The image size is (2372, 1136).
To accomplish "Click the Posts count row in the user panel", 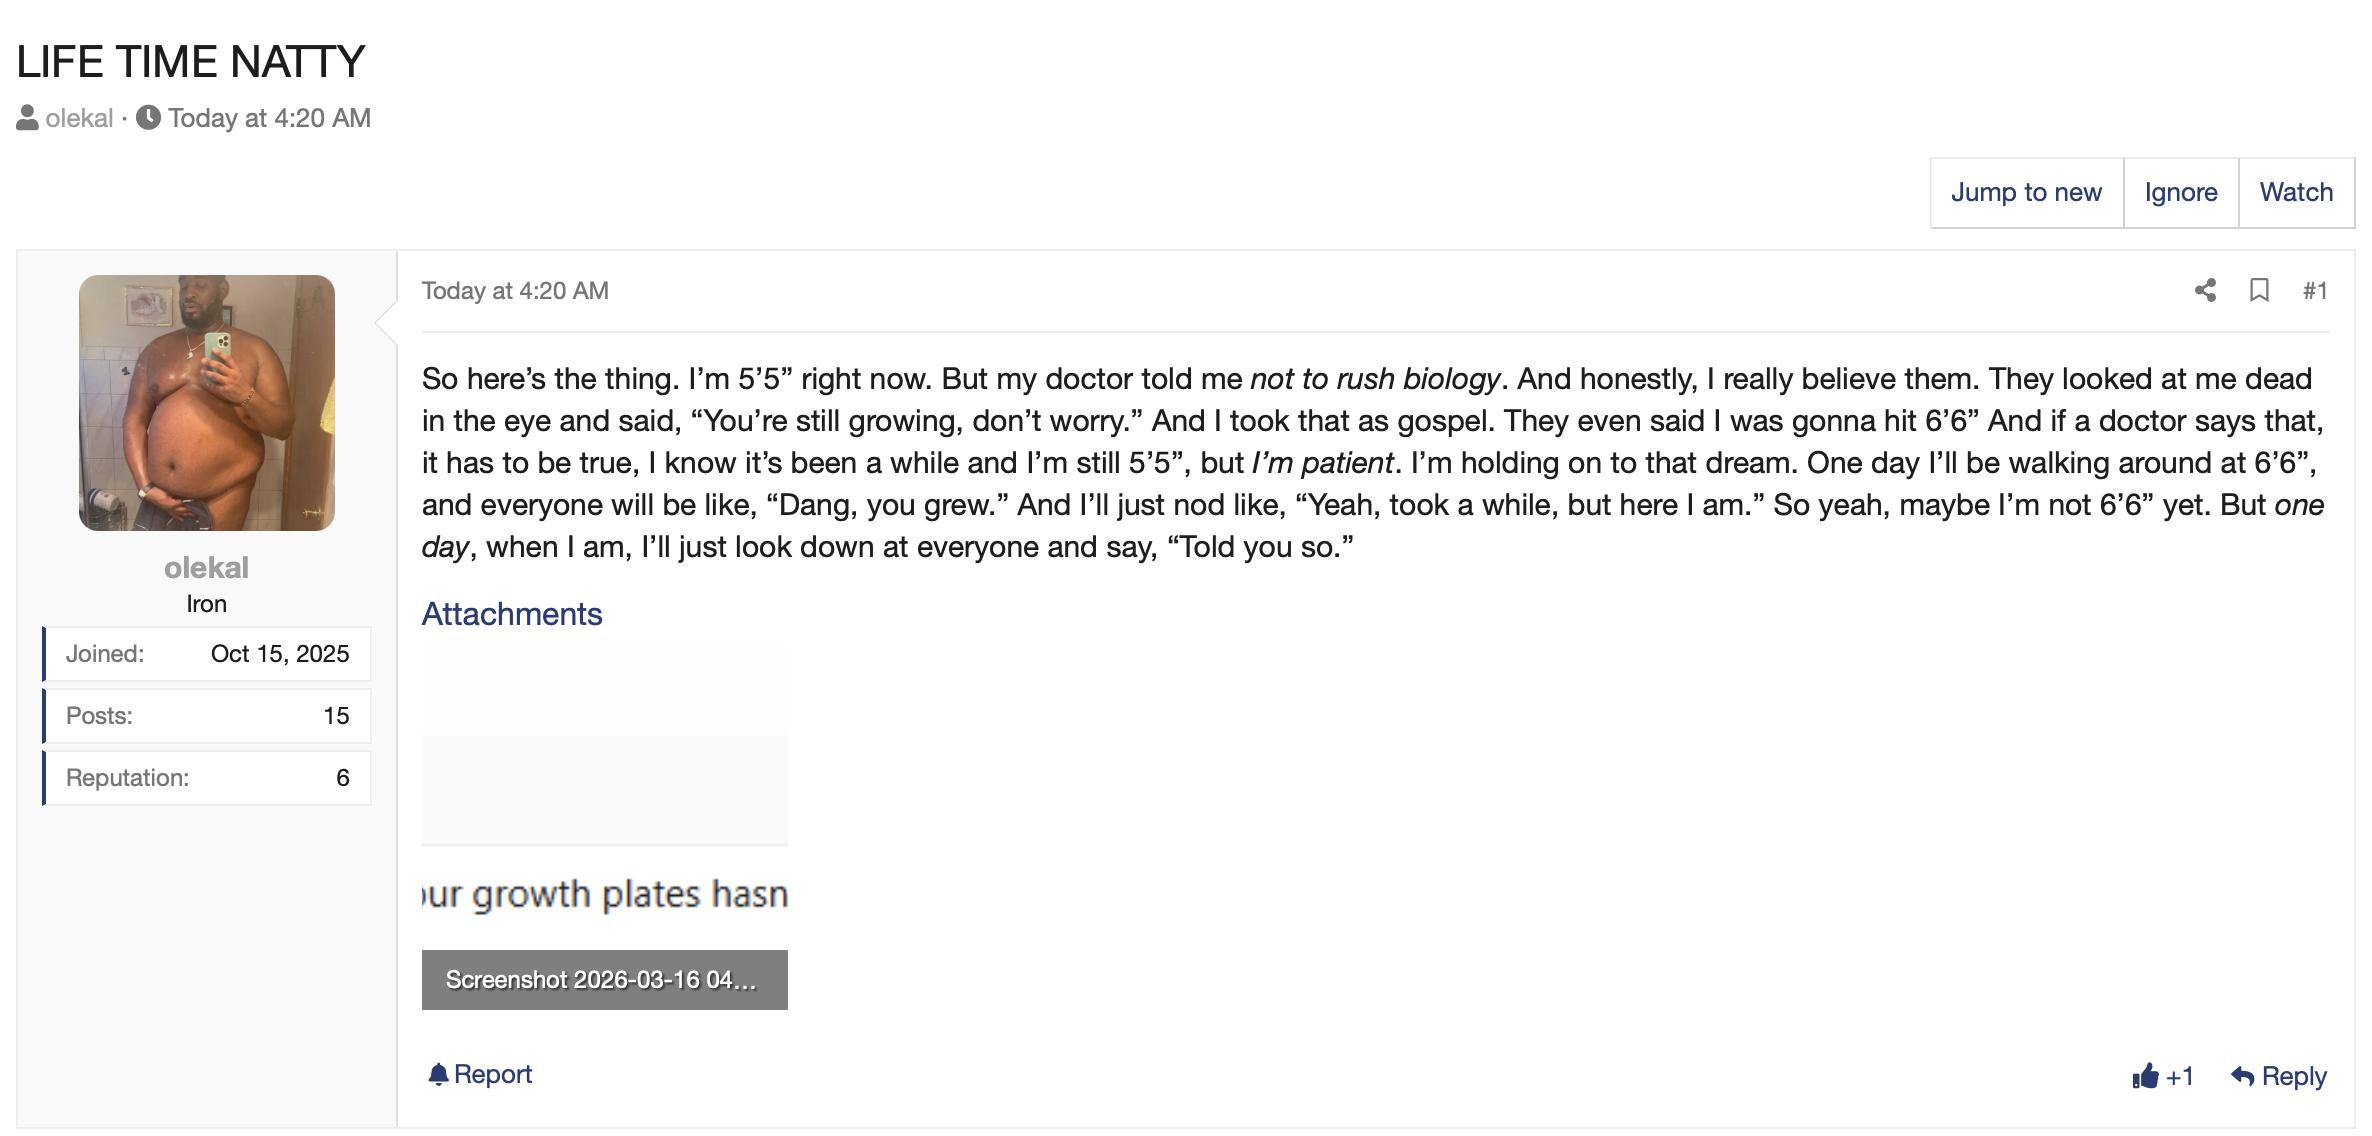I will click(207, 716).
